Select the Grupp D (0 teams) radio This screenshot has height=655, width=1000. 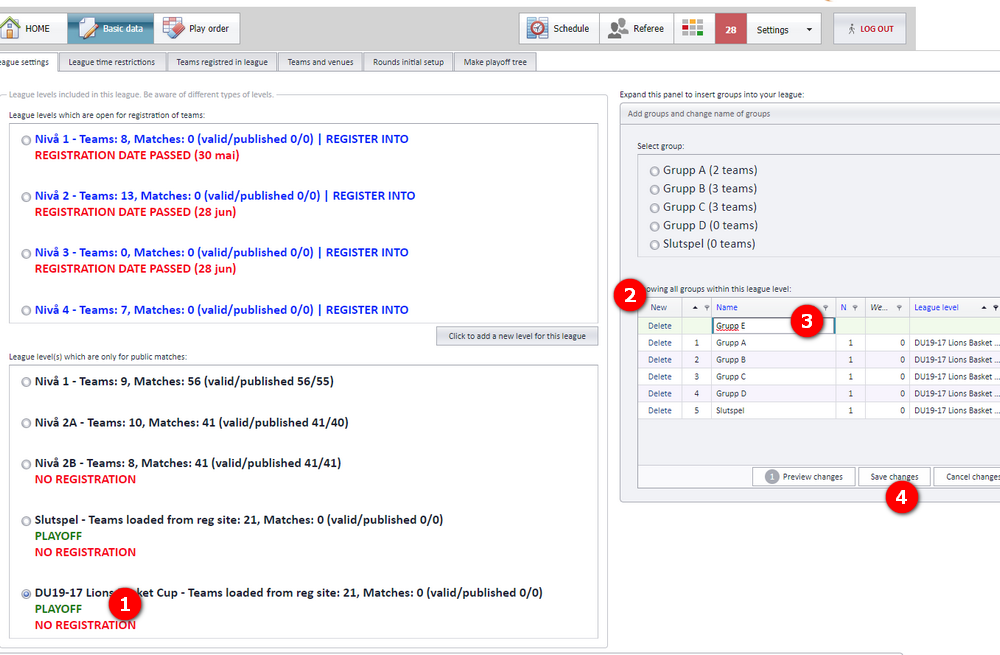pos(654,226)
